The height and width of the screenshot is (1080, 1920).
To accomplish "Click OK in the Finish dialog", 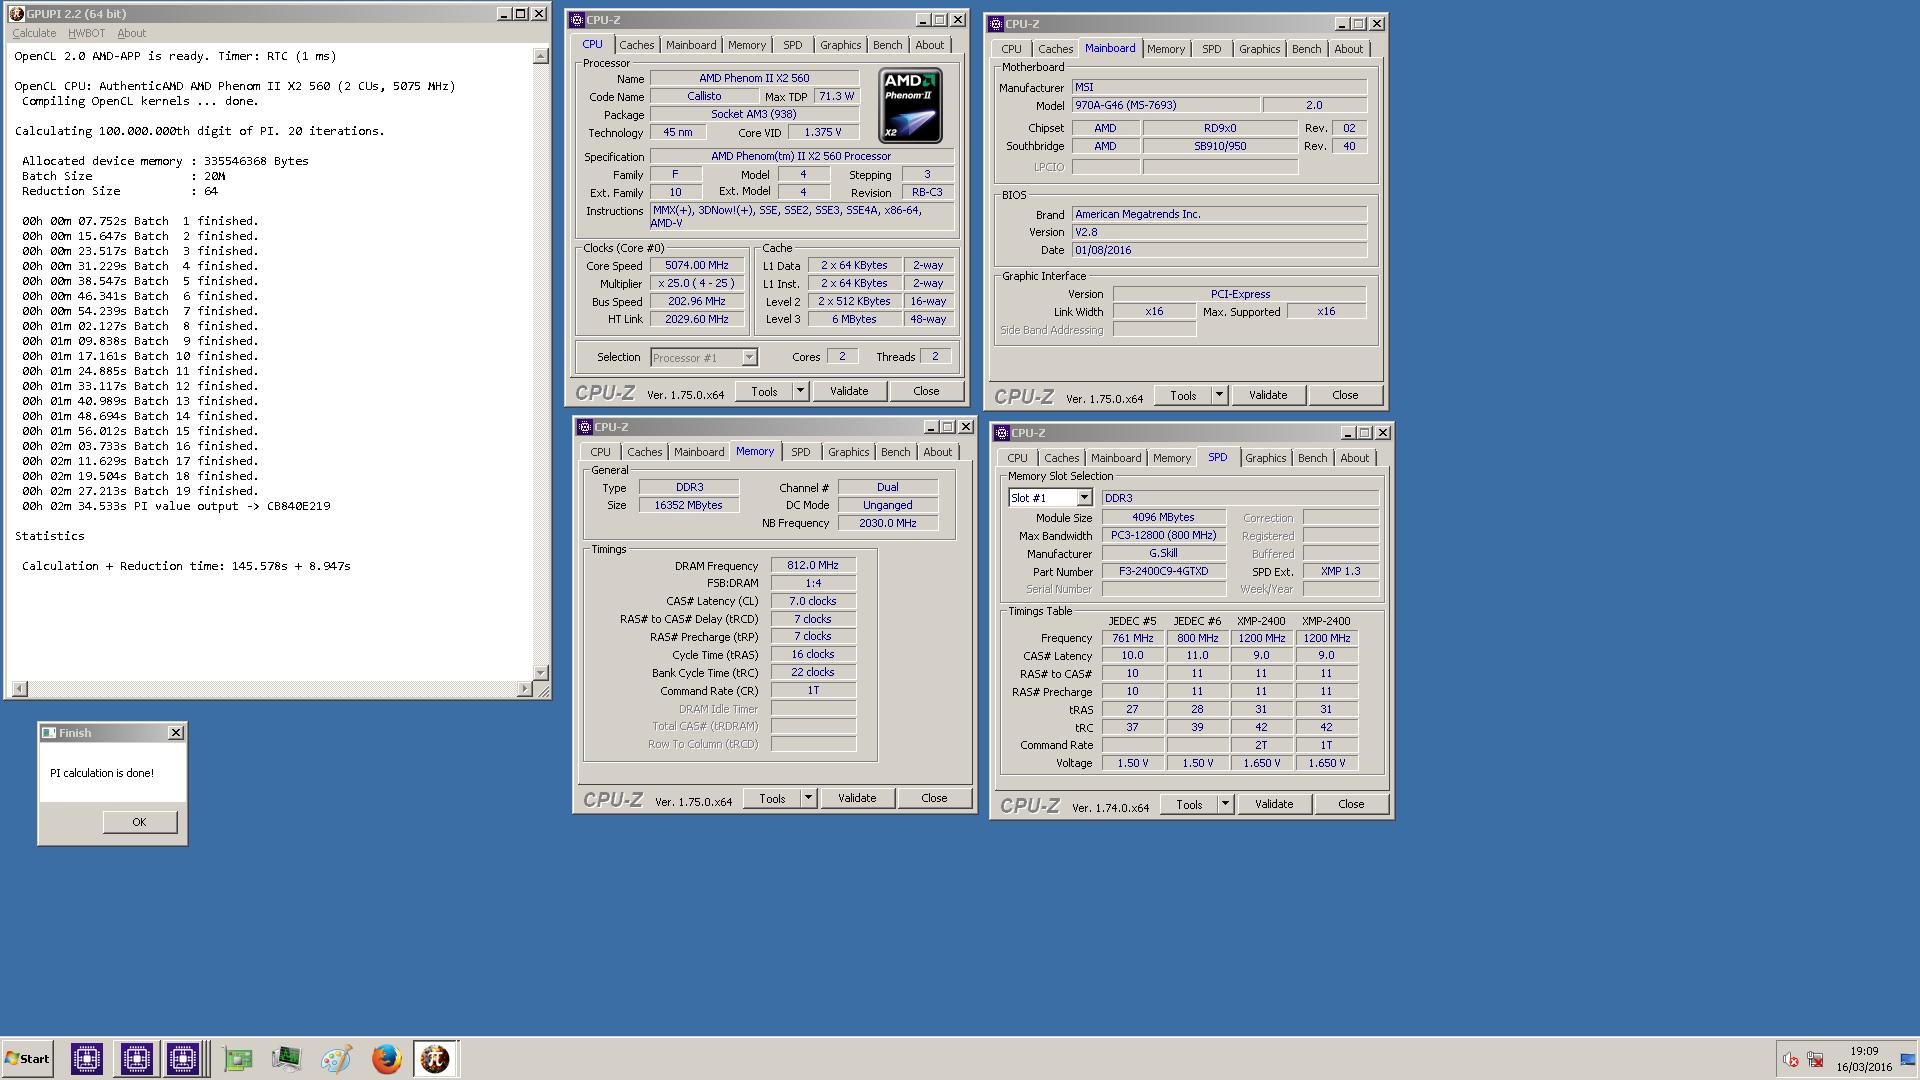I will click(139, 822).
